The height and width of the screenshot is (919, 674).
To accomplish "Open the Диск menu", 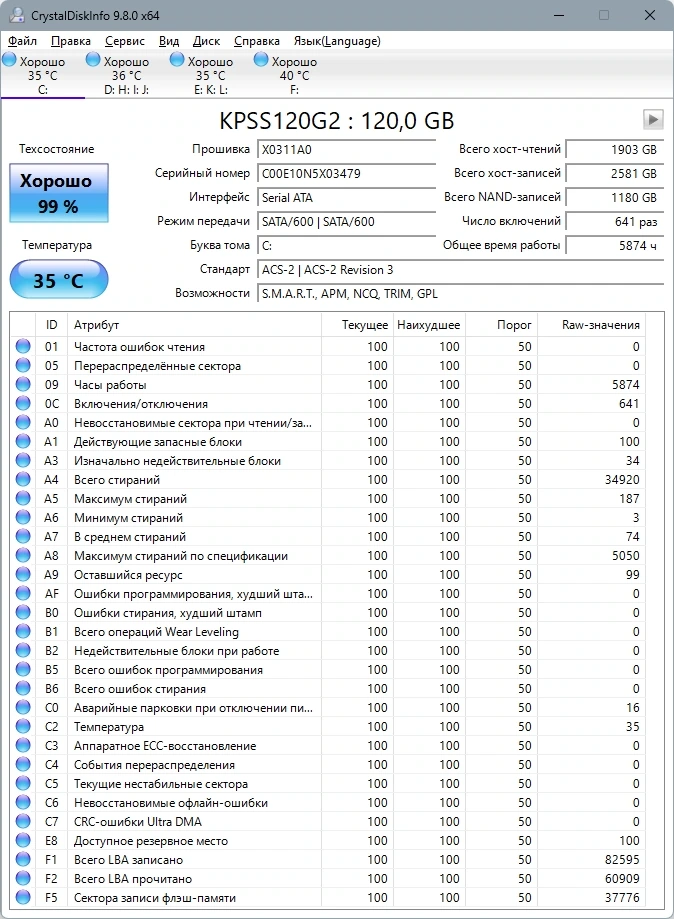I will (x=206, y=41).
